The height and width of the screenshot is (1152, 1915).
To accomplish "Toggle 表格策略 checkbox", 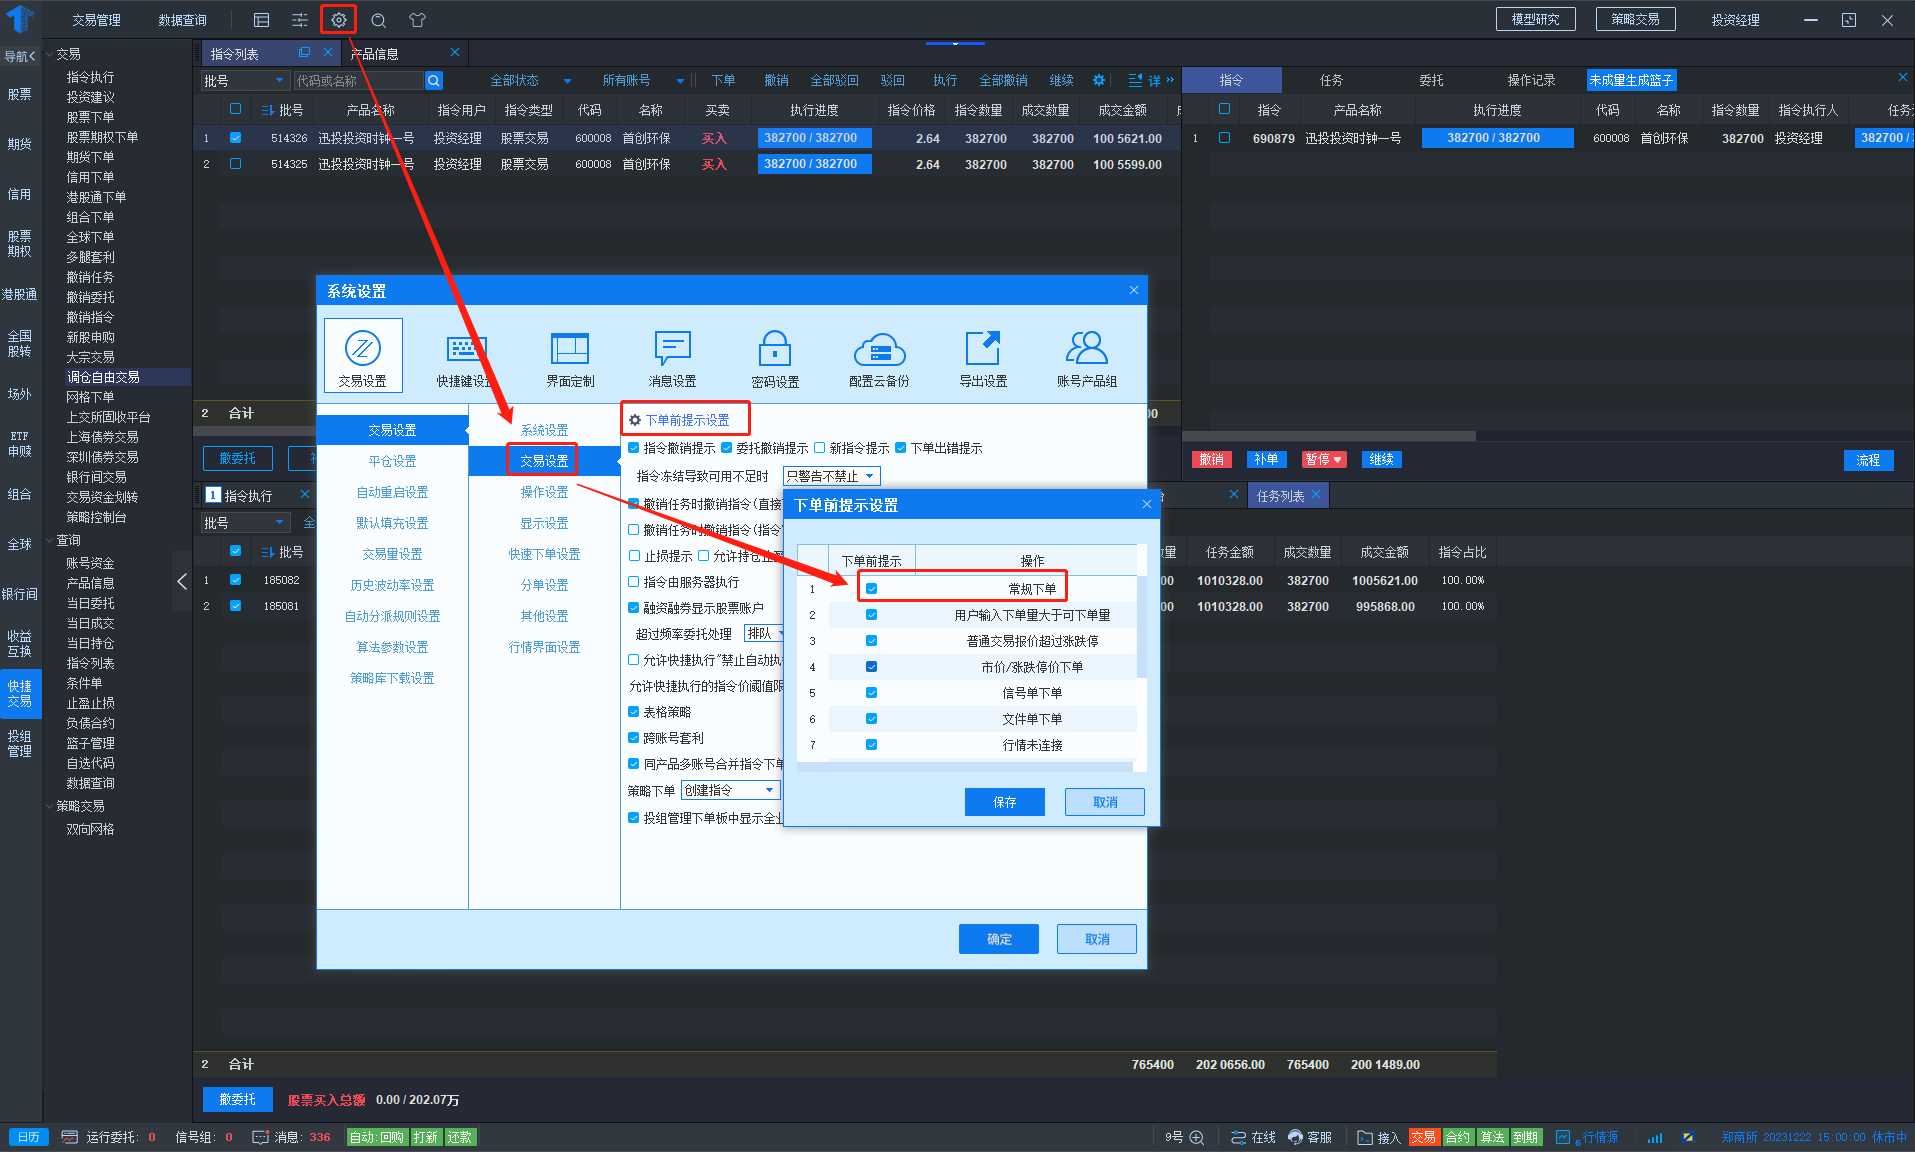I will click(634, 712).
